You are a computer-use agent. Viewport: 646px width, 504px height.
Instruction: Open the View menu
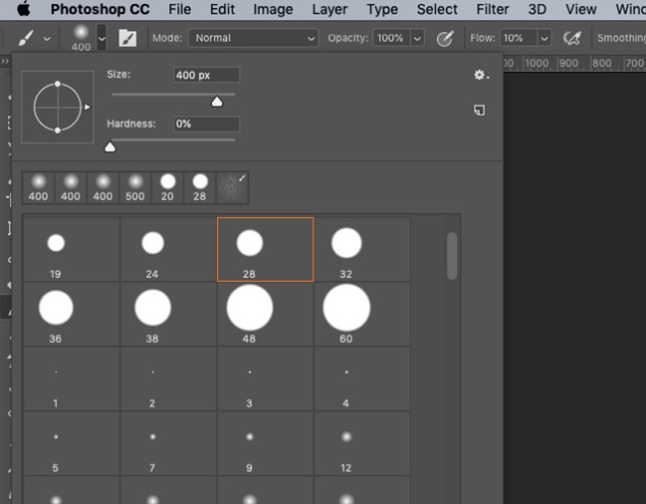point(581,9)
